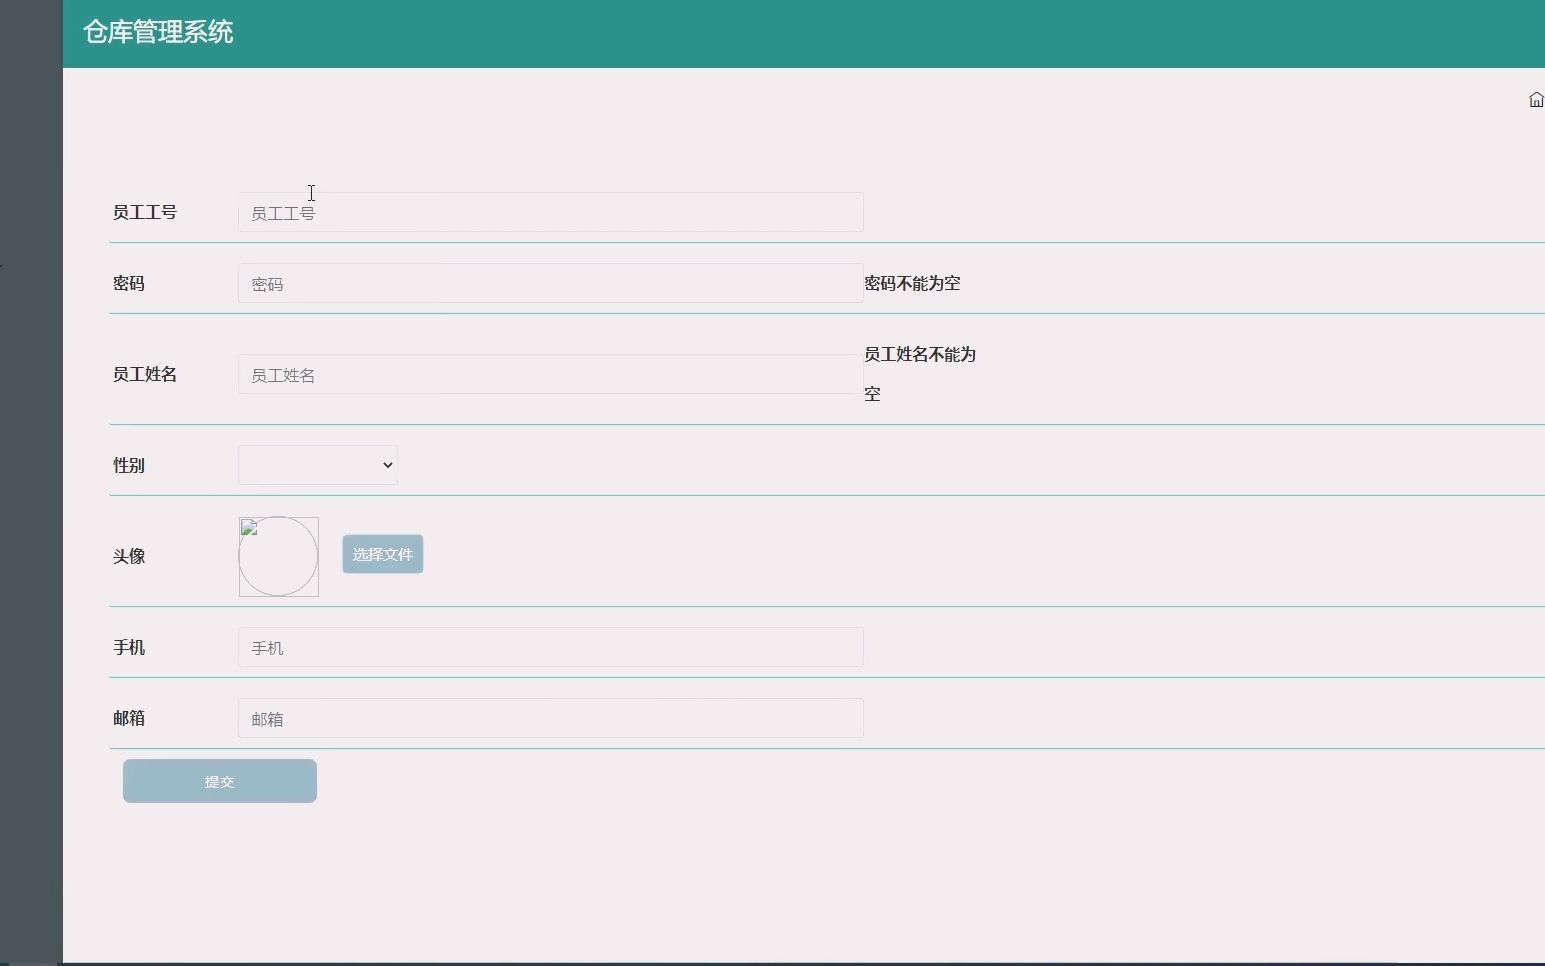The width and height of the screenshot is (1545, 966).
Task: Click the 性别 field label
Action: [x=129, y=465]
